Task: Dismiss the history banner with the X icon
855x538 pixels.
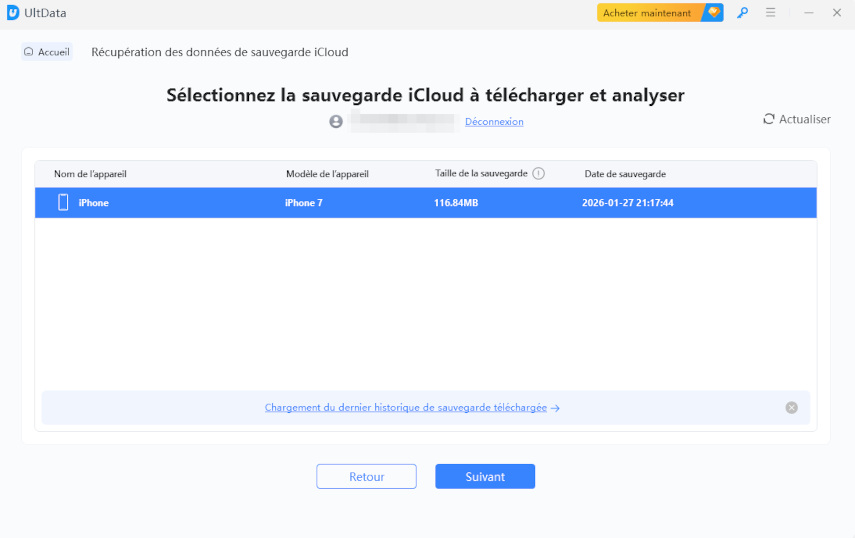Action: click(792, 408)
